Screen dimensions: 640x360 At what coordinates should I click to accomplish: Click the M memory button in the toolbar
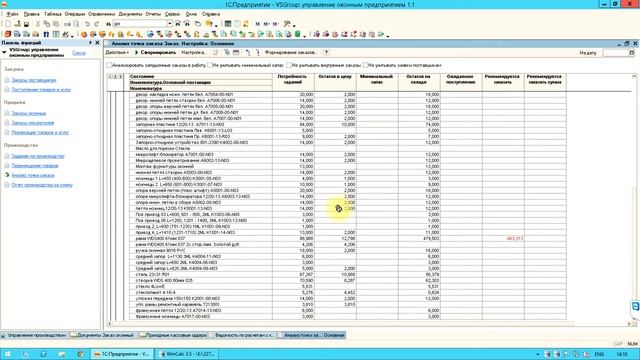258,24
